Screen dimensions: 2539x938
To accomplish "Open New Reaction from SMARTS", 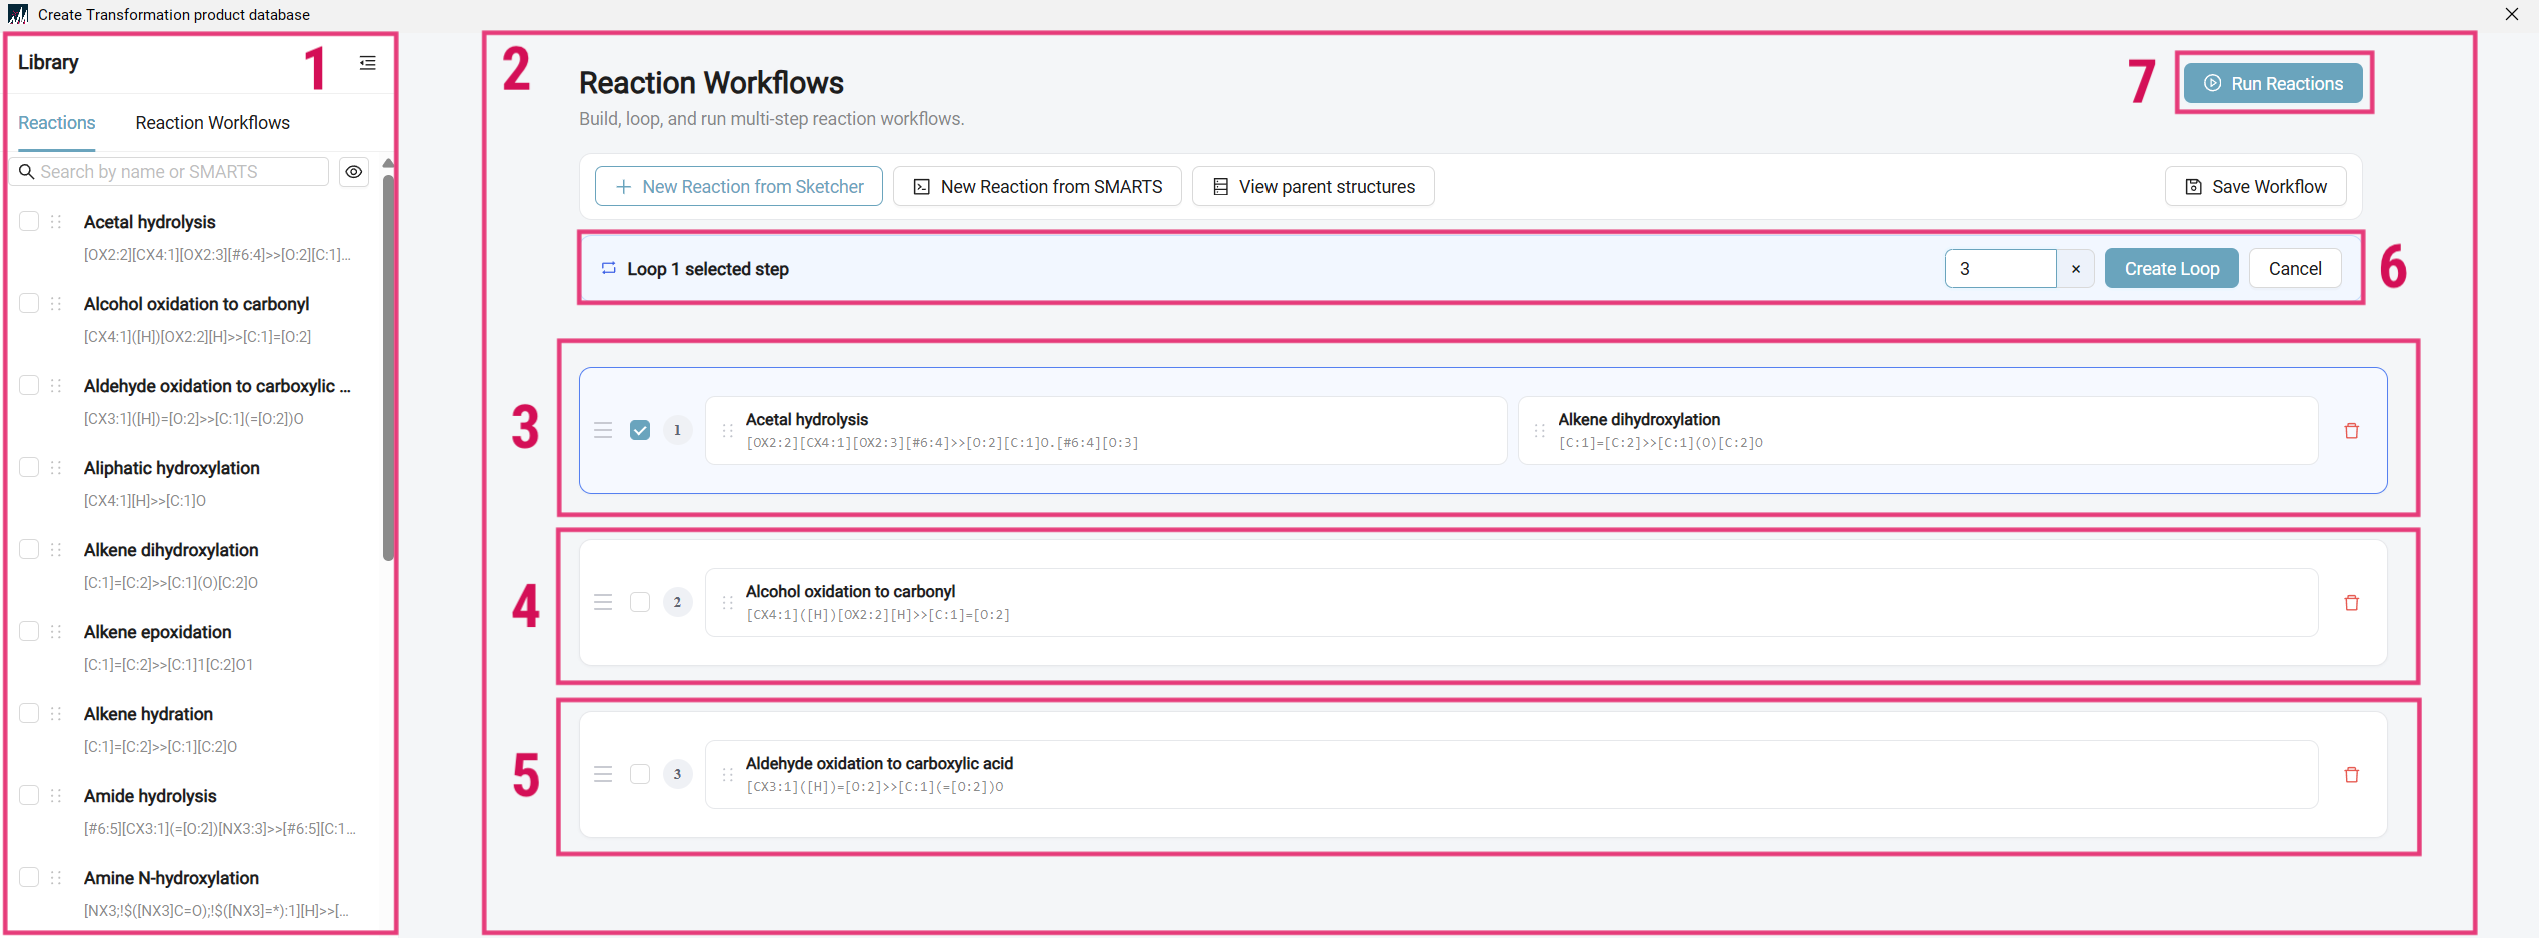I will pyautogui.click(x=1037, y=187).
